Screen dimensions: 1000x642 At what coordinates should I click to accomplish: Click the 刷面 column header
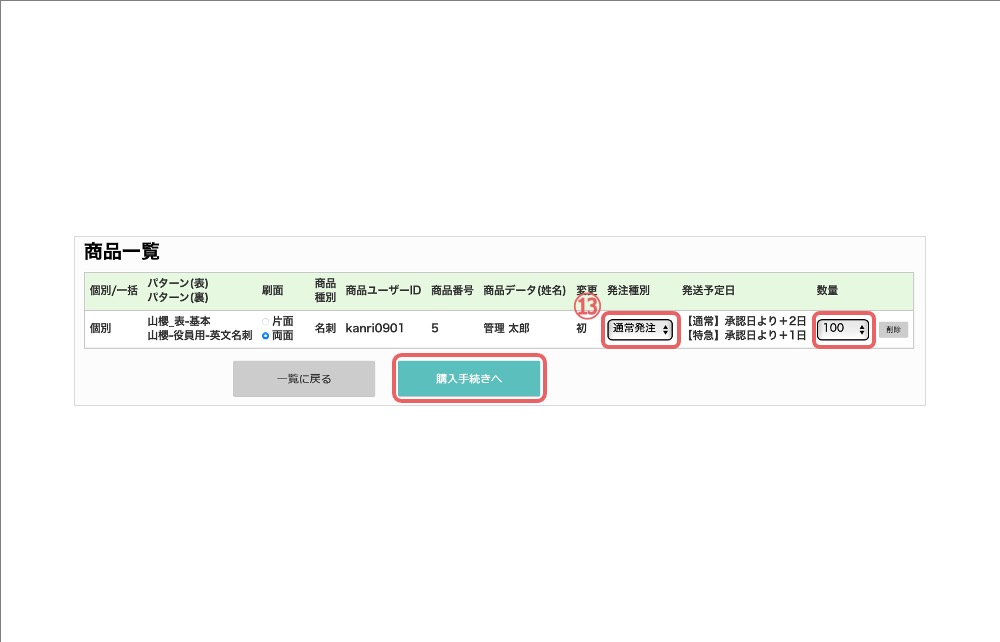[x=272, y=291]
